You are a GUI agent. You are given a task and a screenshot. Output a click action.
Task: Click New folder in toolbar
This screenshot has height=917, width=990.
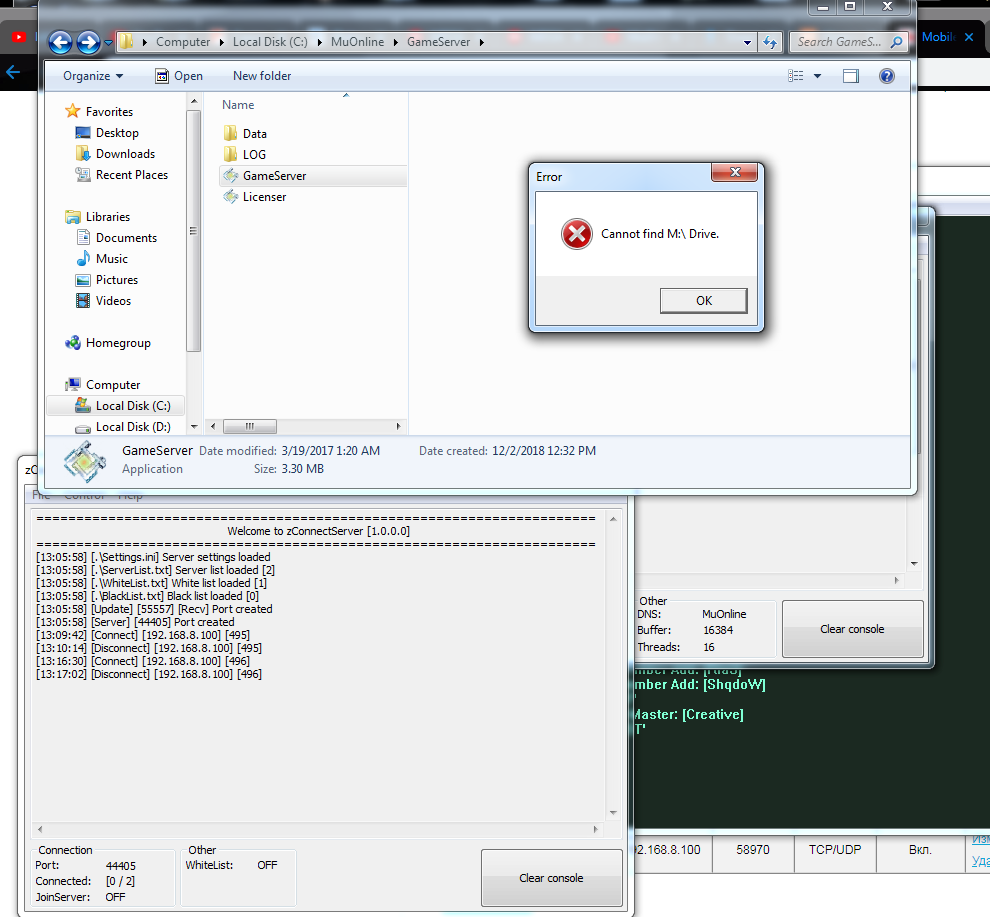(262, 76)
